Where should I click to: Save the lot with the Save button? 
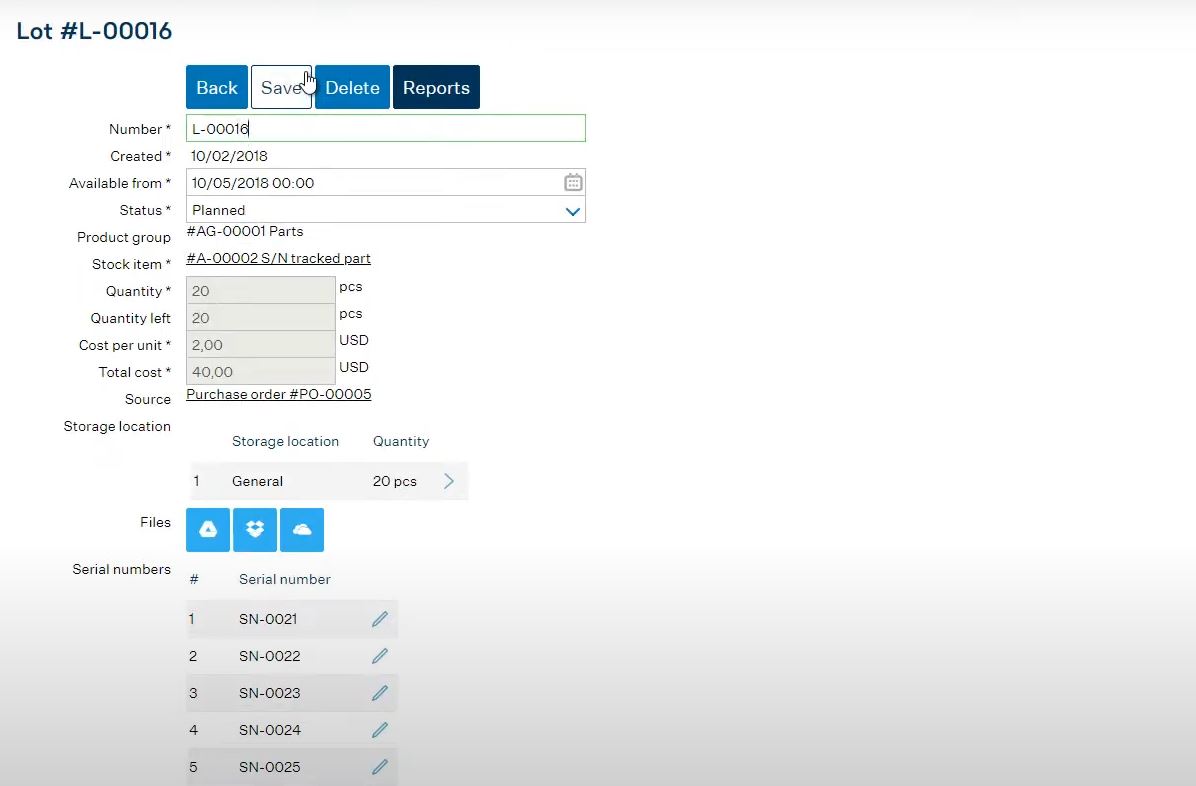281,88
